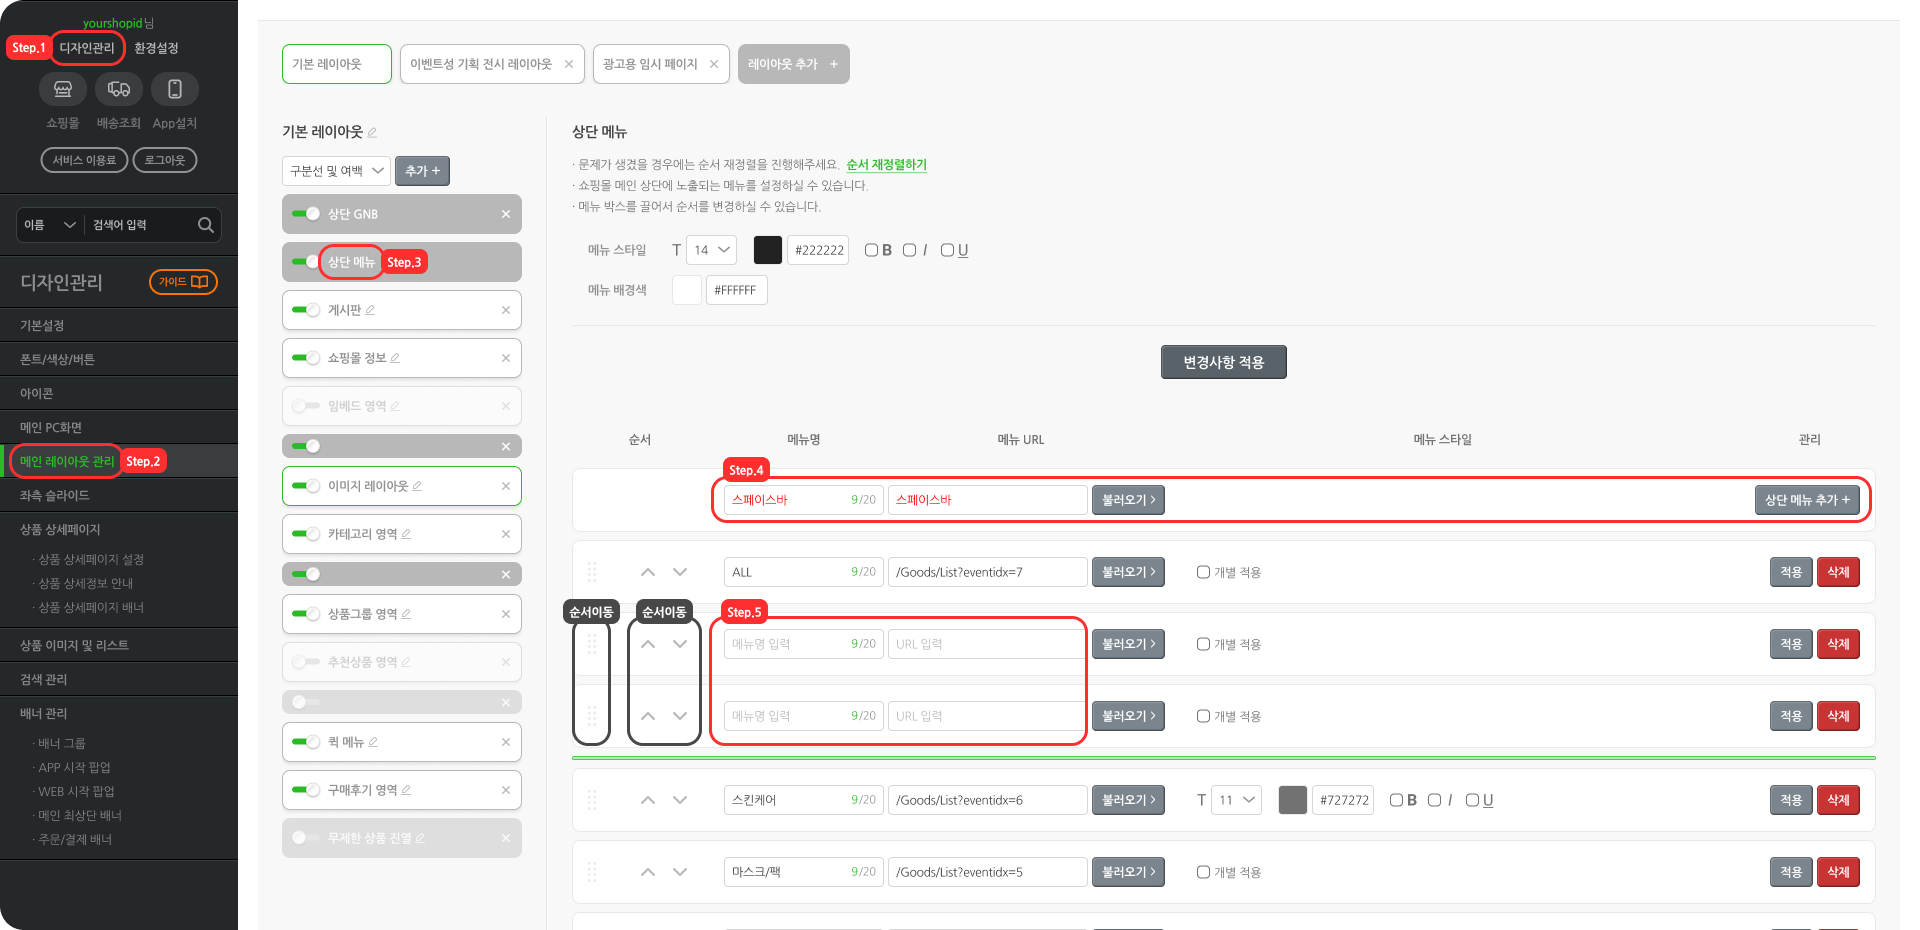Click the ALL row URL field
This screenshot has width=1920, height=930.
click(987, 572)
